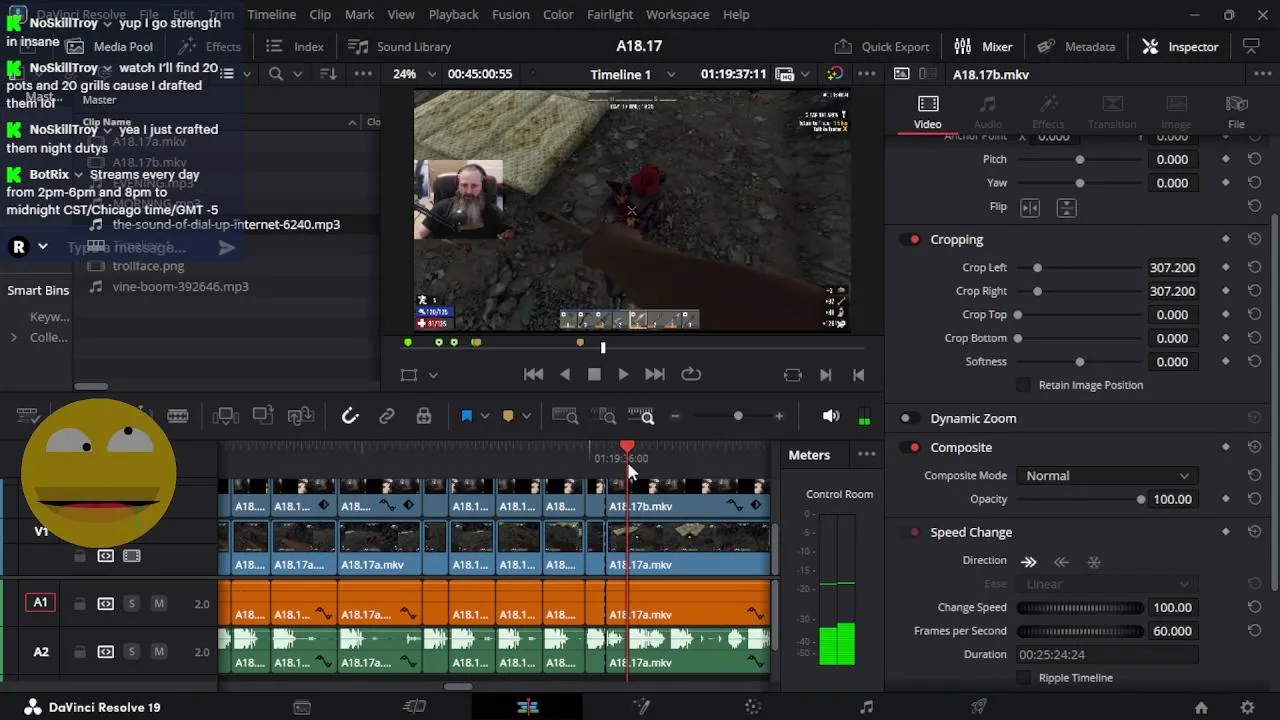
Task: Reset the Cropping section
Action: point(1254,239)
